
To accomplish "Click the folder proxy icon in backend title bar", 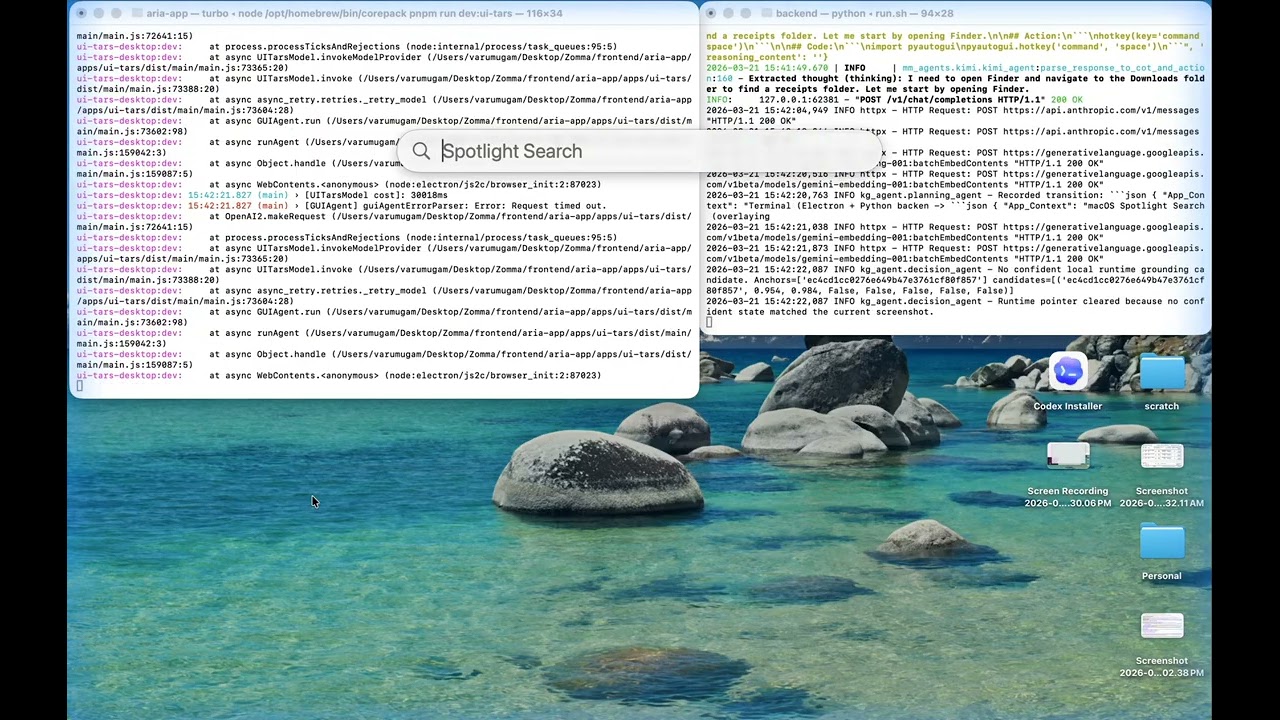I will tap(767, 13).
